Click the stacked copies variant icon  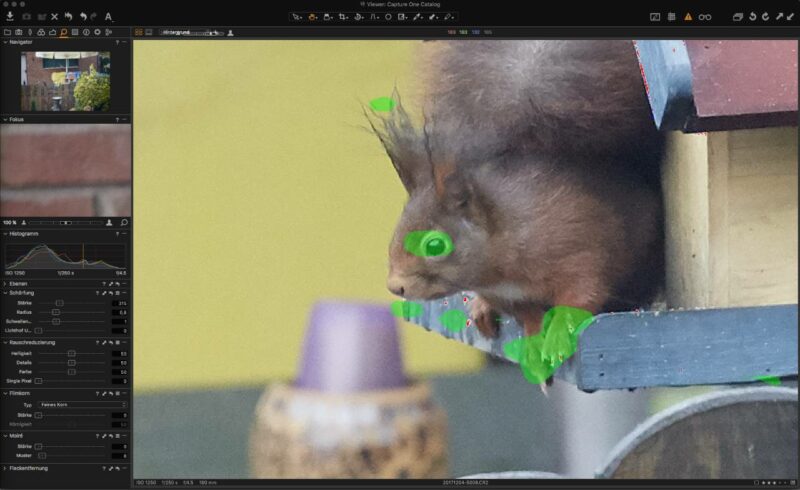click(x=738, y=17)
